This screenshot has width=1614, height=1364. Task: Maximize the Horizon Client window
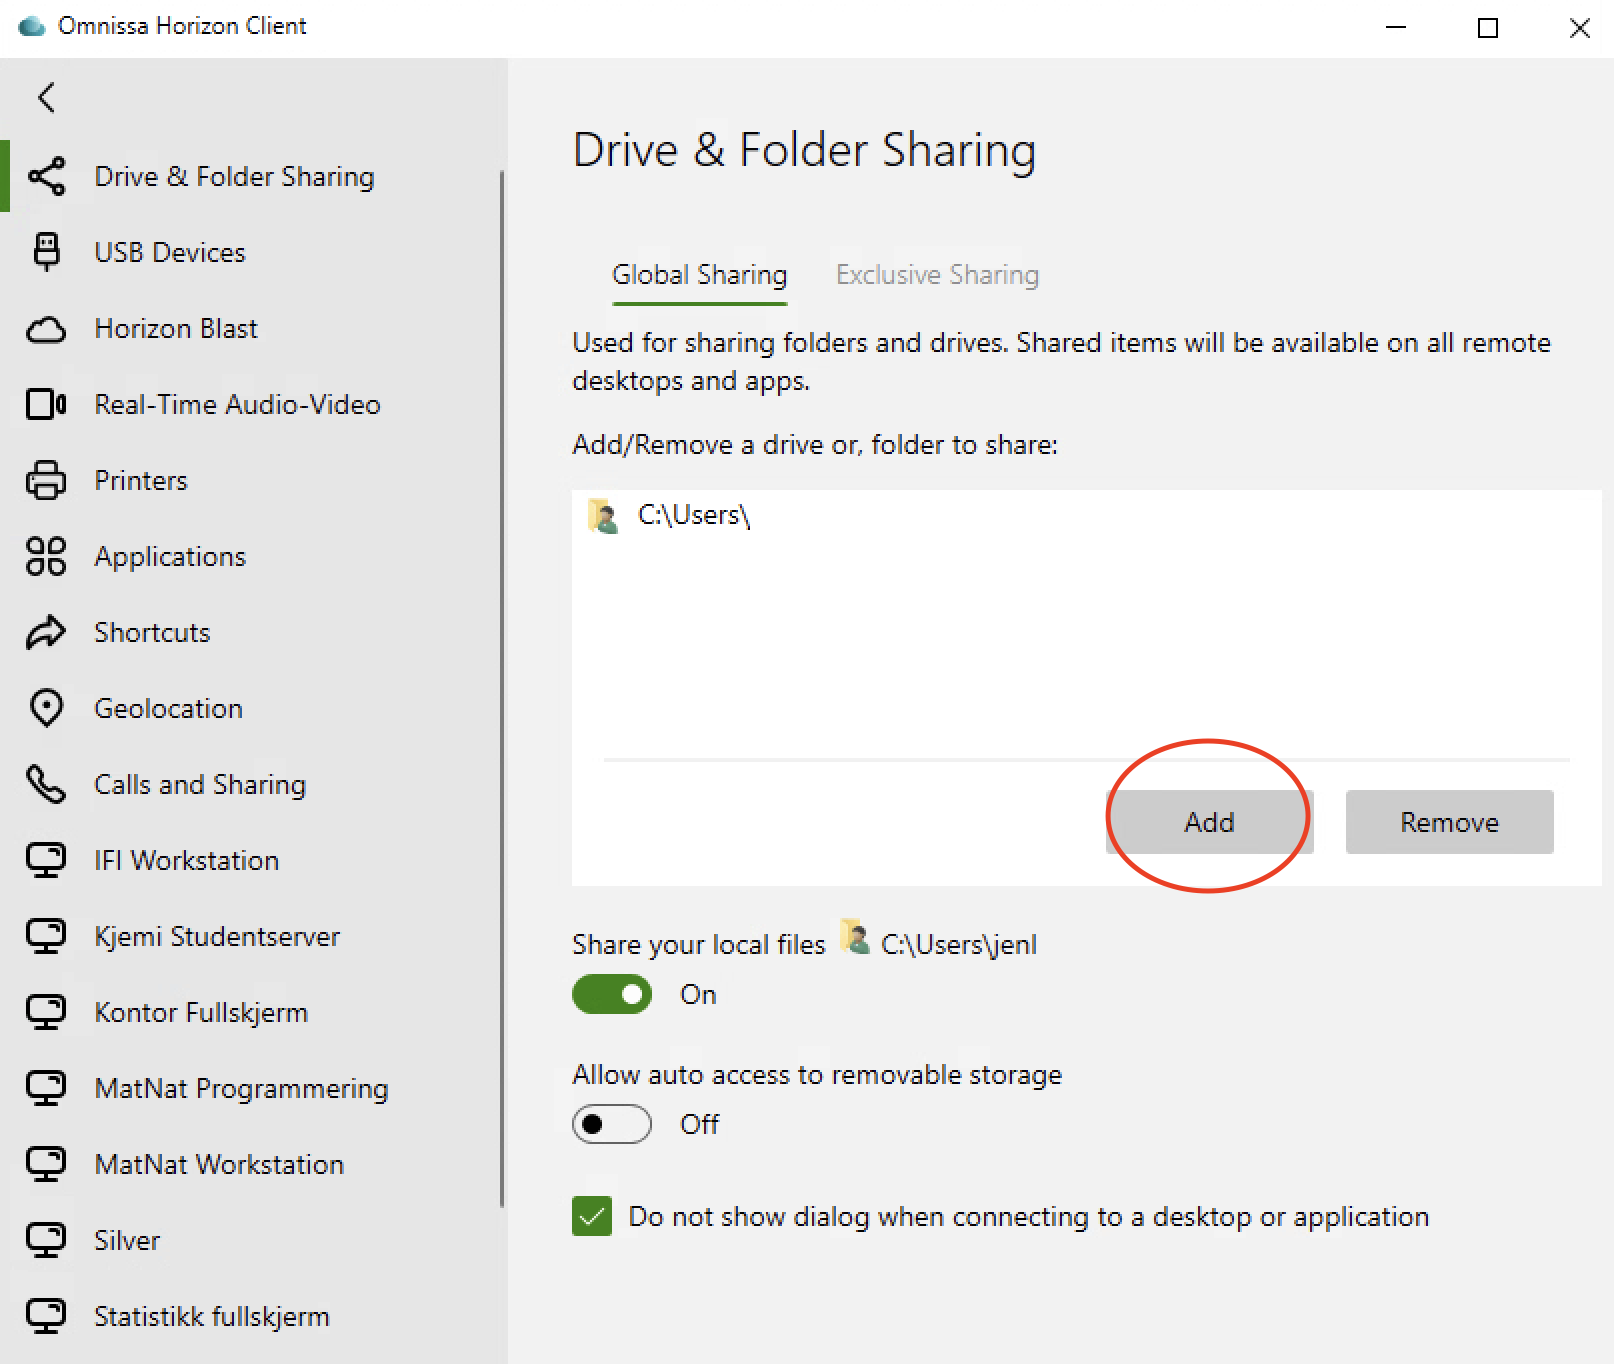pos(1488,28)
